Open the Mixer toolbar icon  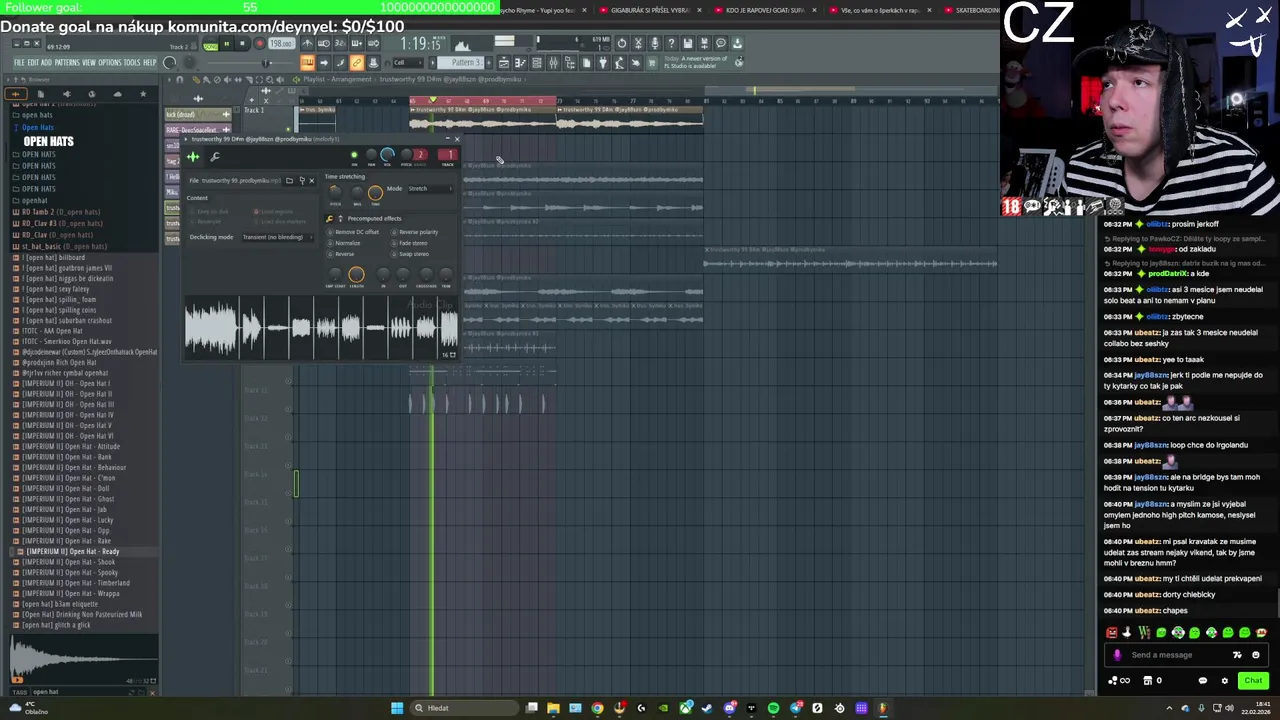click(x=553, y=63)
